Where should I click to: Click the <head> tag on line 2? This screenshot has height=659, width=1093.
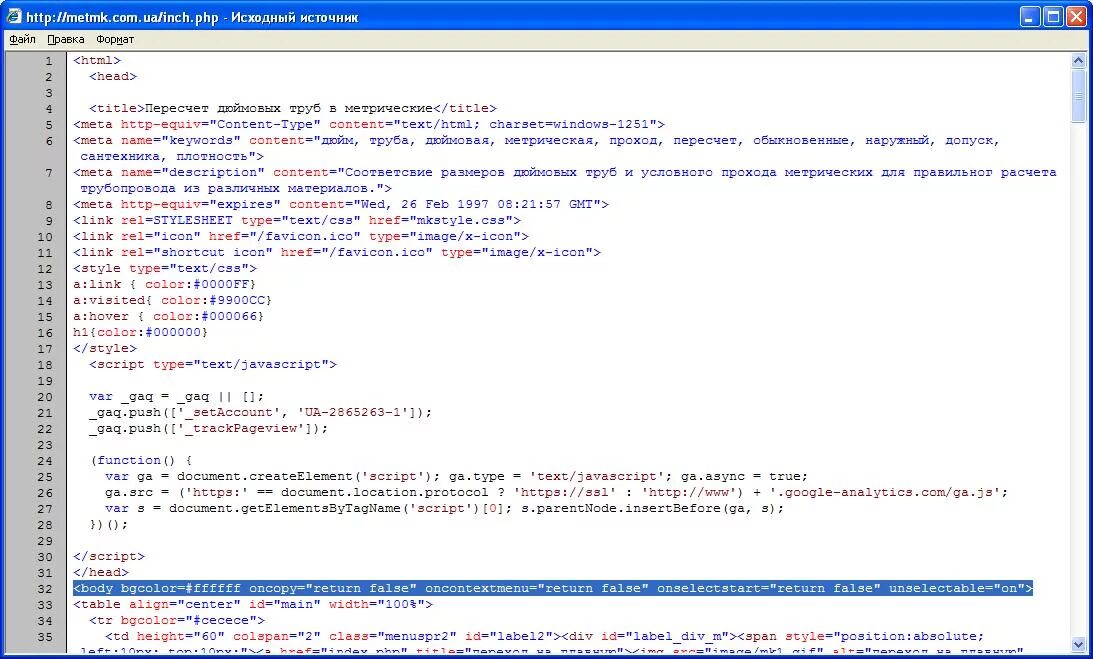[x=113, y=77]
